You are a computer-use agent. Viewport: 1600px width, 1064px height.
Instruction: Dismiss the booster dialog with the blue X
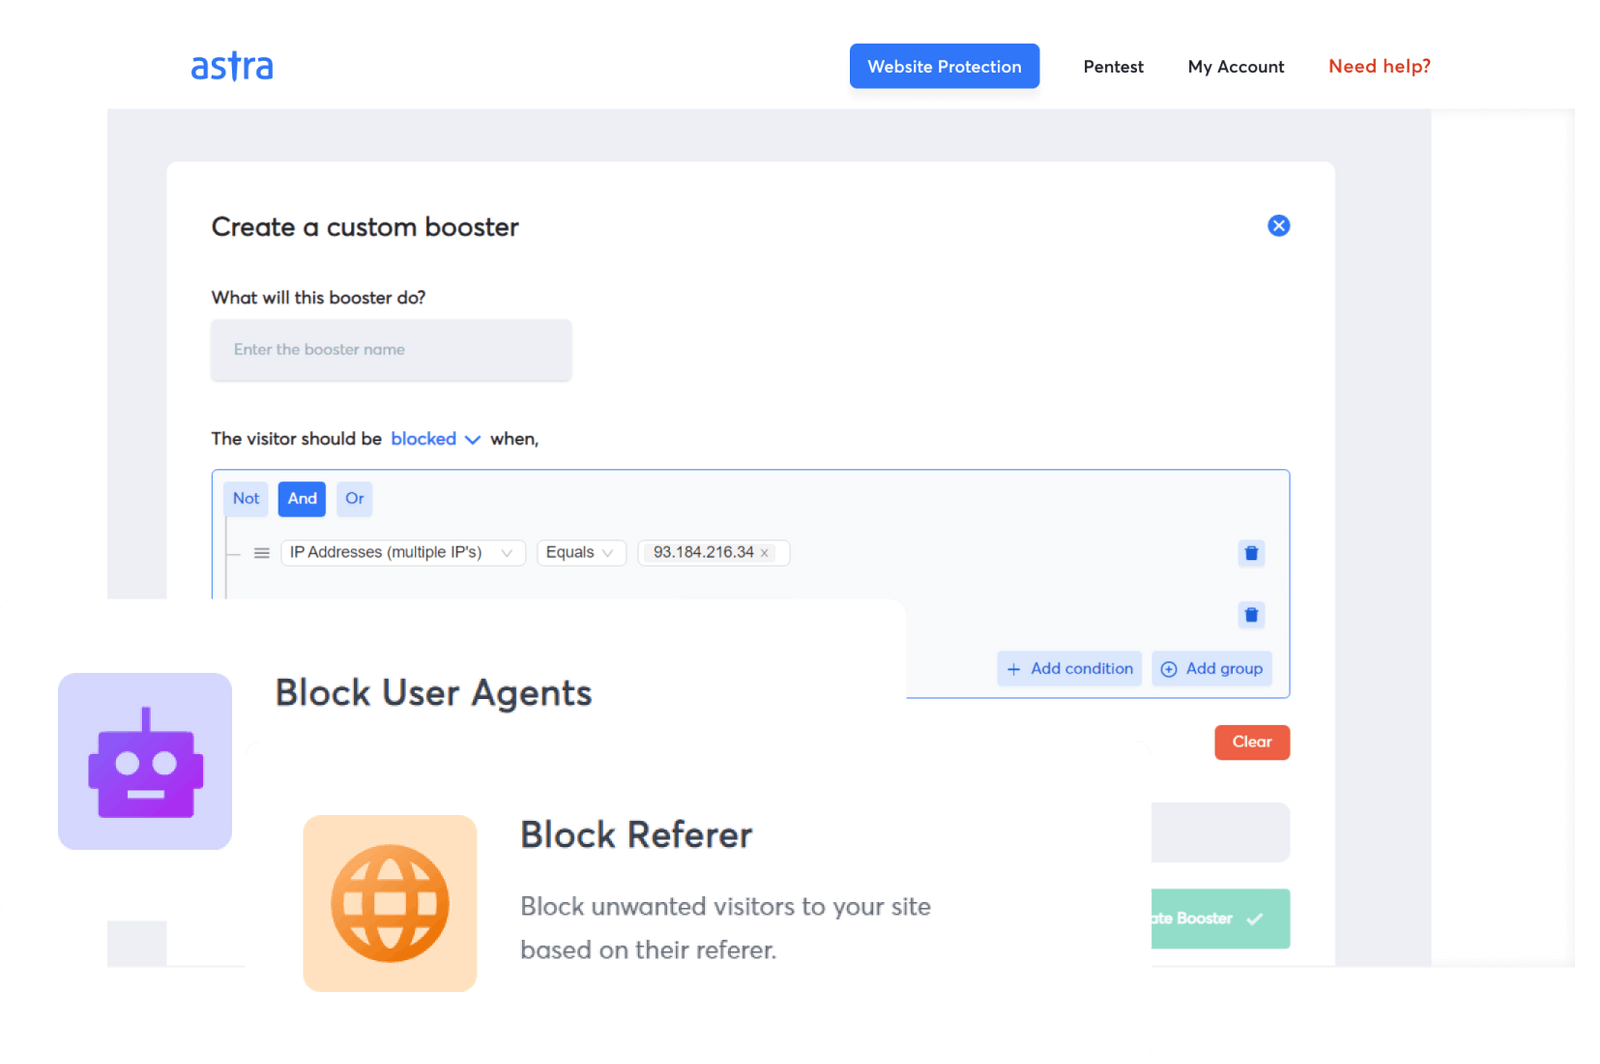click(x=1278, y=225)
